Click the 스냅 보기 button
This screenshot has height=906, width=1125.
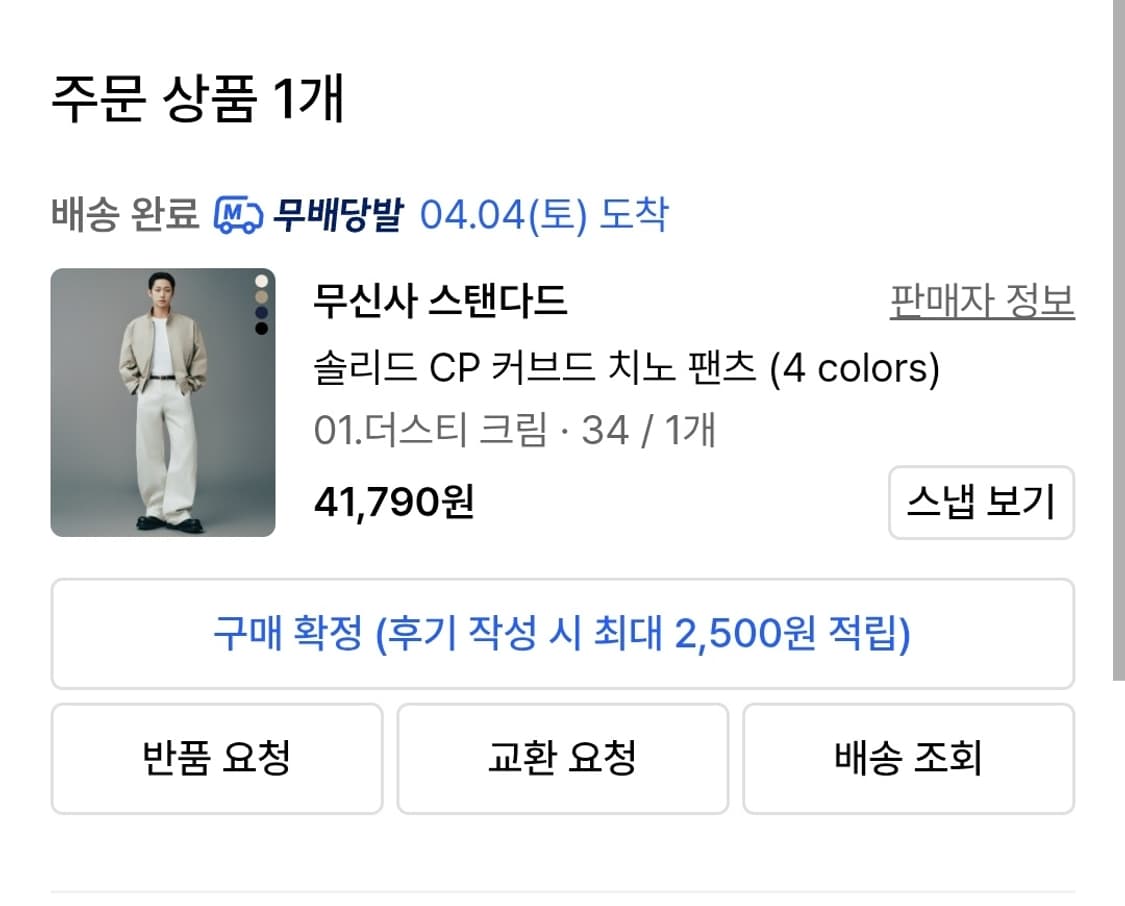[983, 504]
